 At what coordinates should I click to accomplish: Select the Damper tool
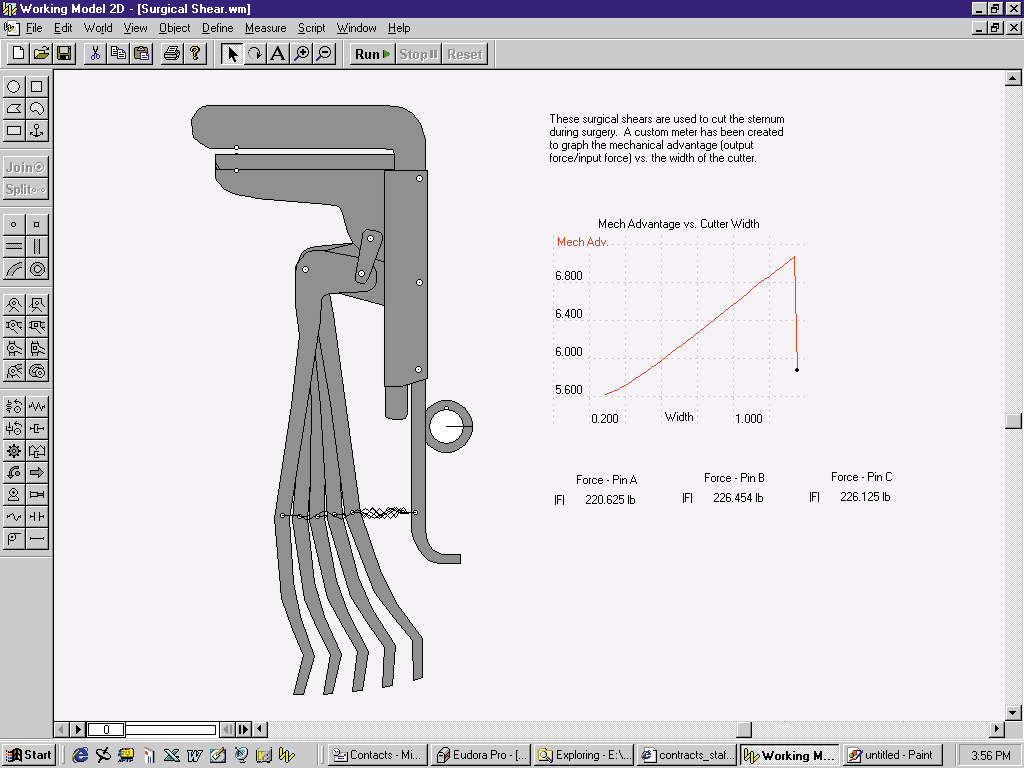pos(37,428)
